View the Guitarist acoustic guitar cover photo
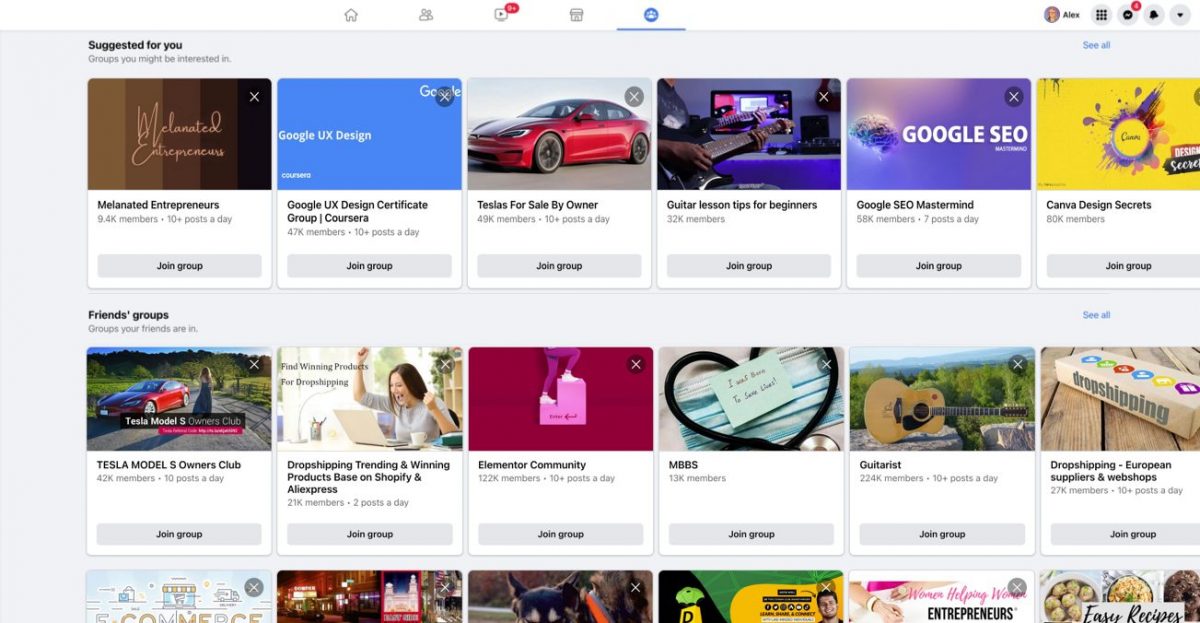This screenshot has height=623, width=1200. pos(942,399)
